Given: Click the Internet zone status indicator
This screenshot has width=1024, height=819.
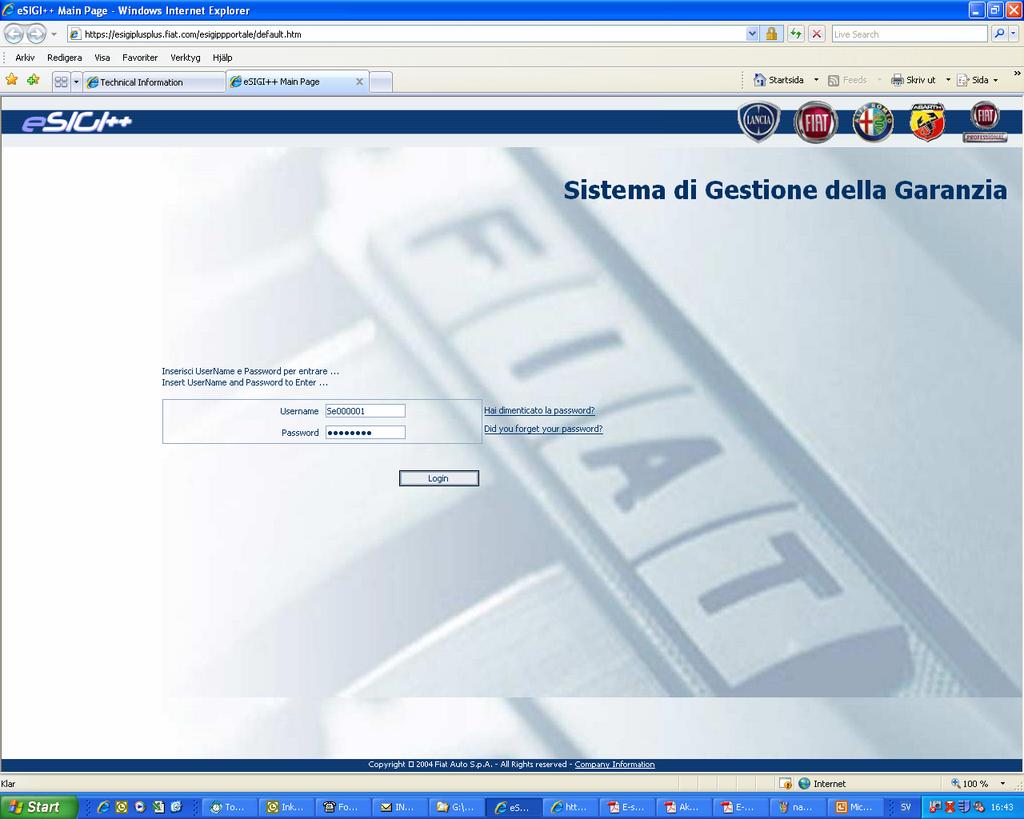Looking at the screenshot, I should 822,783.
